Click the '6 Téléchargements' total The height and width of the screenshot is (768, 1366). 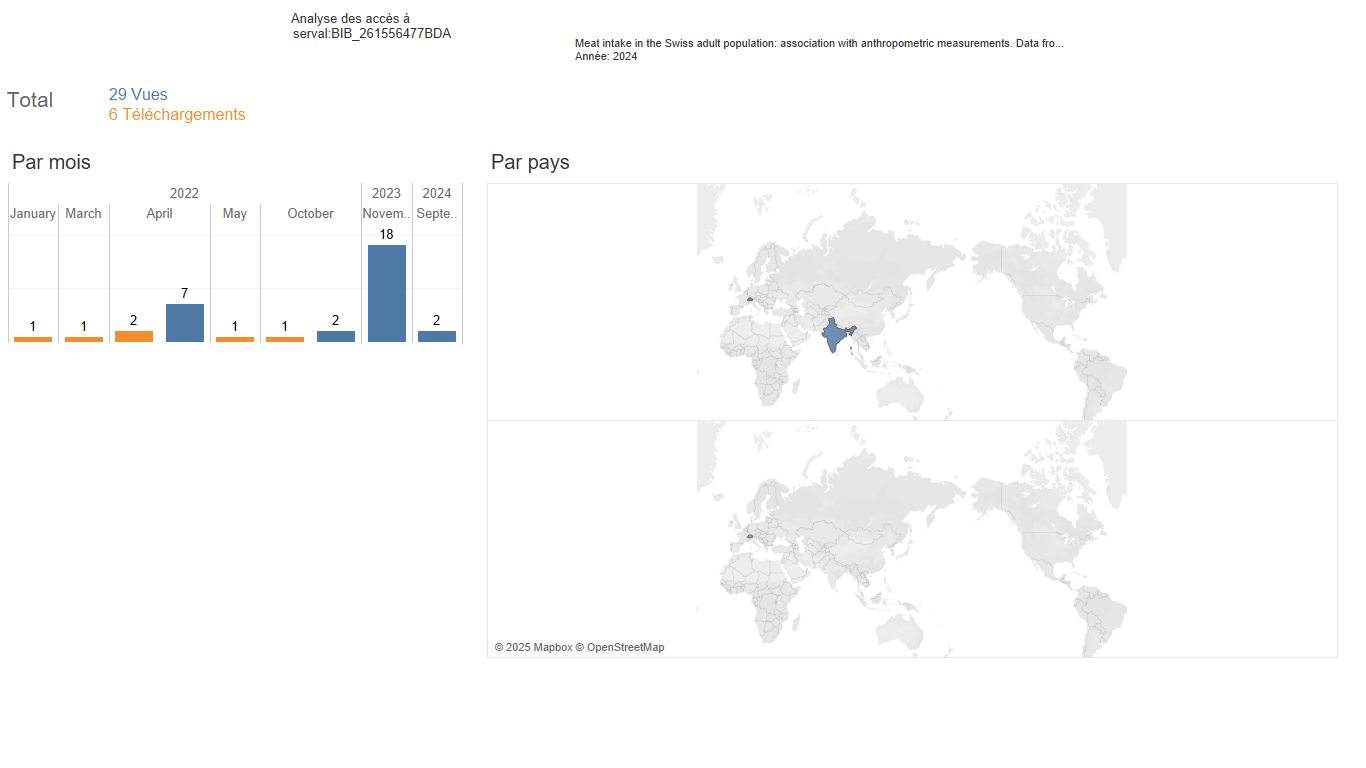[x=177, y=115]
